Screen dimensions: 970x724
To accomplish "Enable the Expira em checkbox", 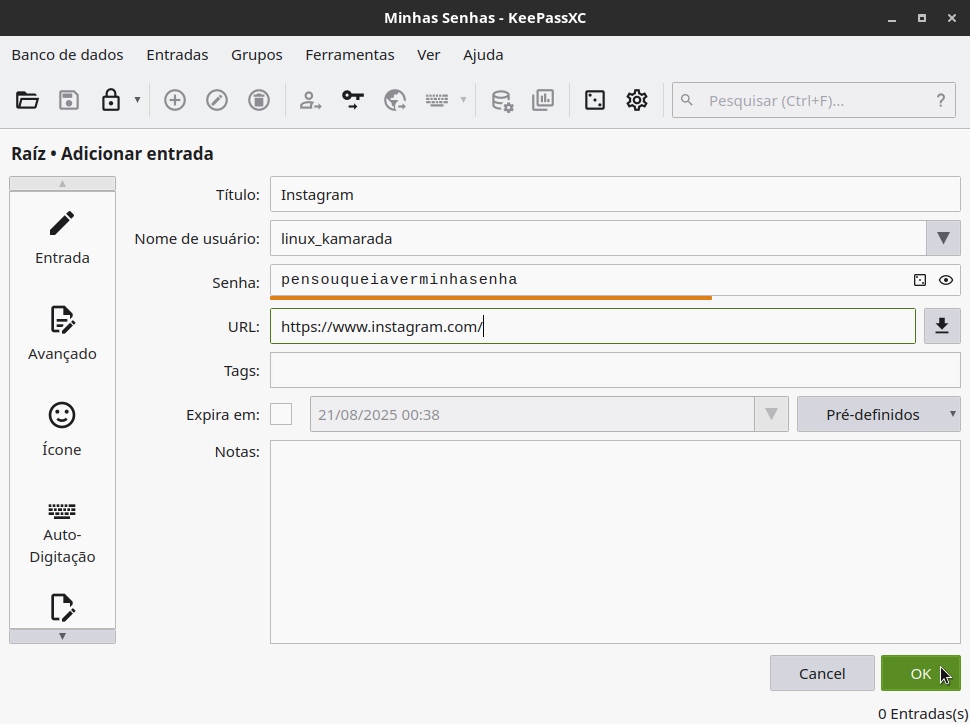I will pos(281,414).
